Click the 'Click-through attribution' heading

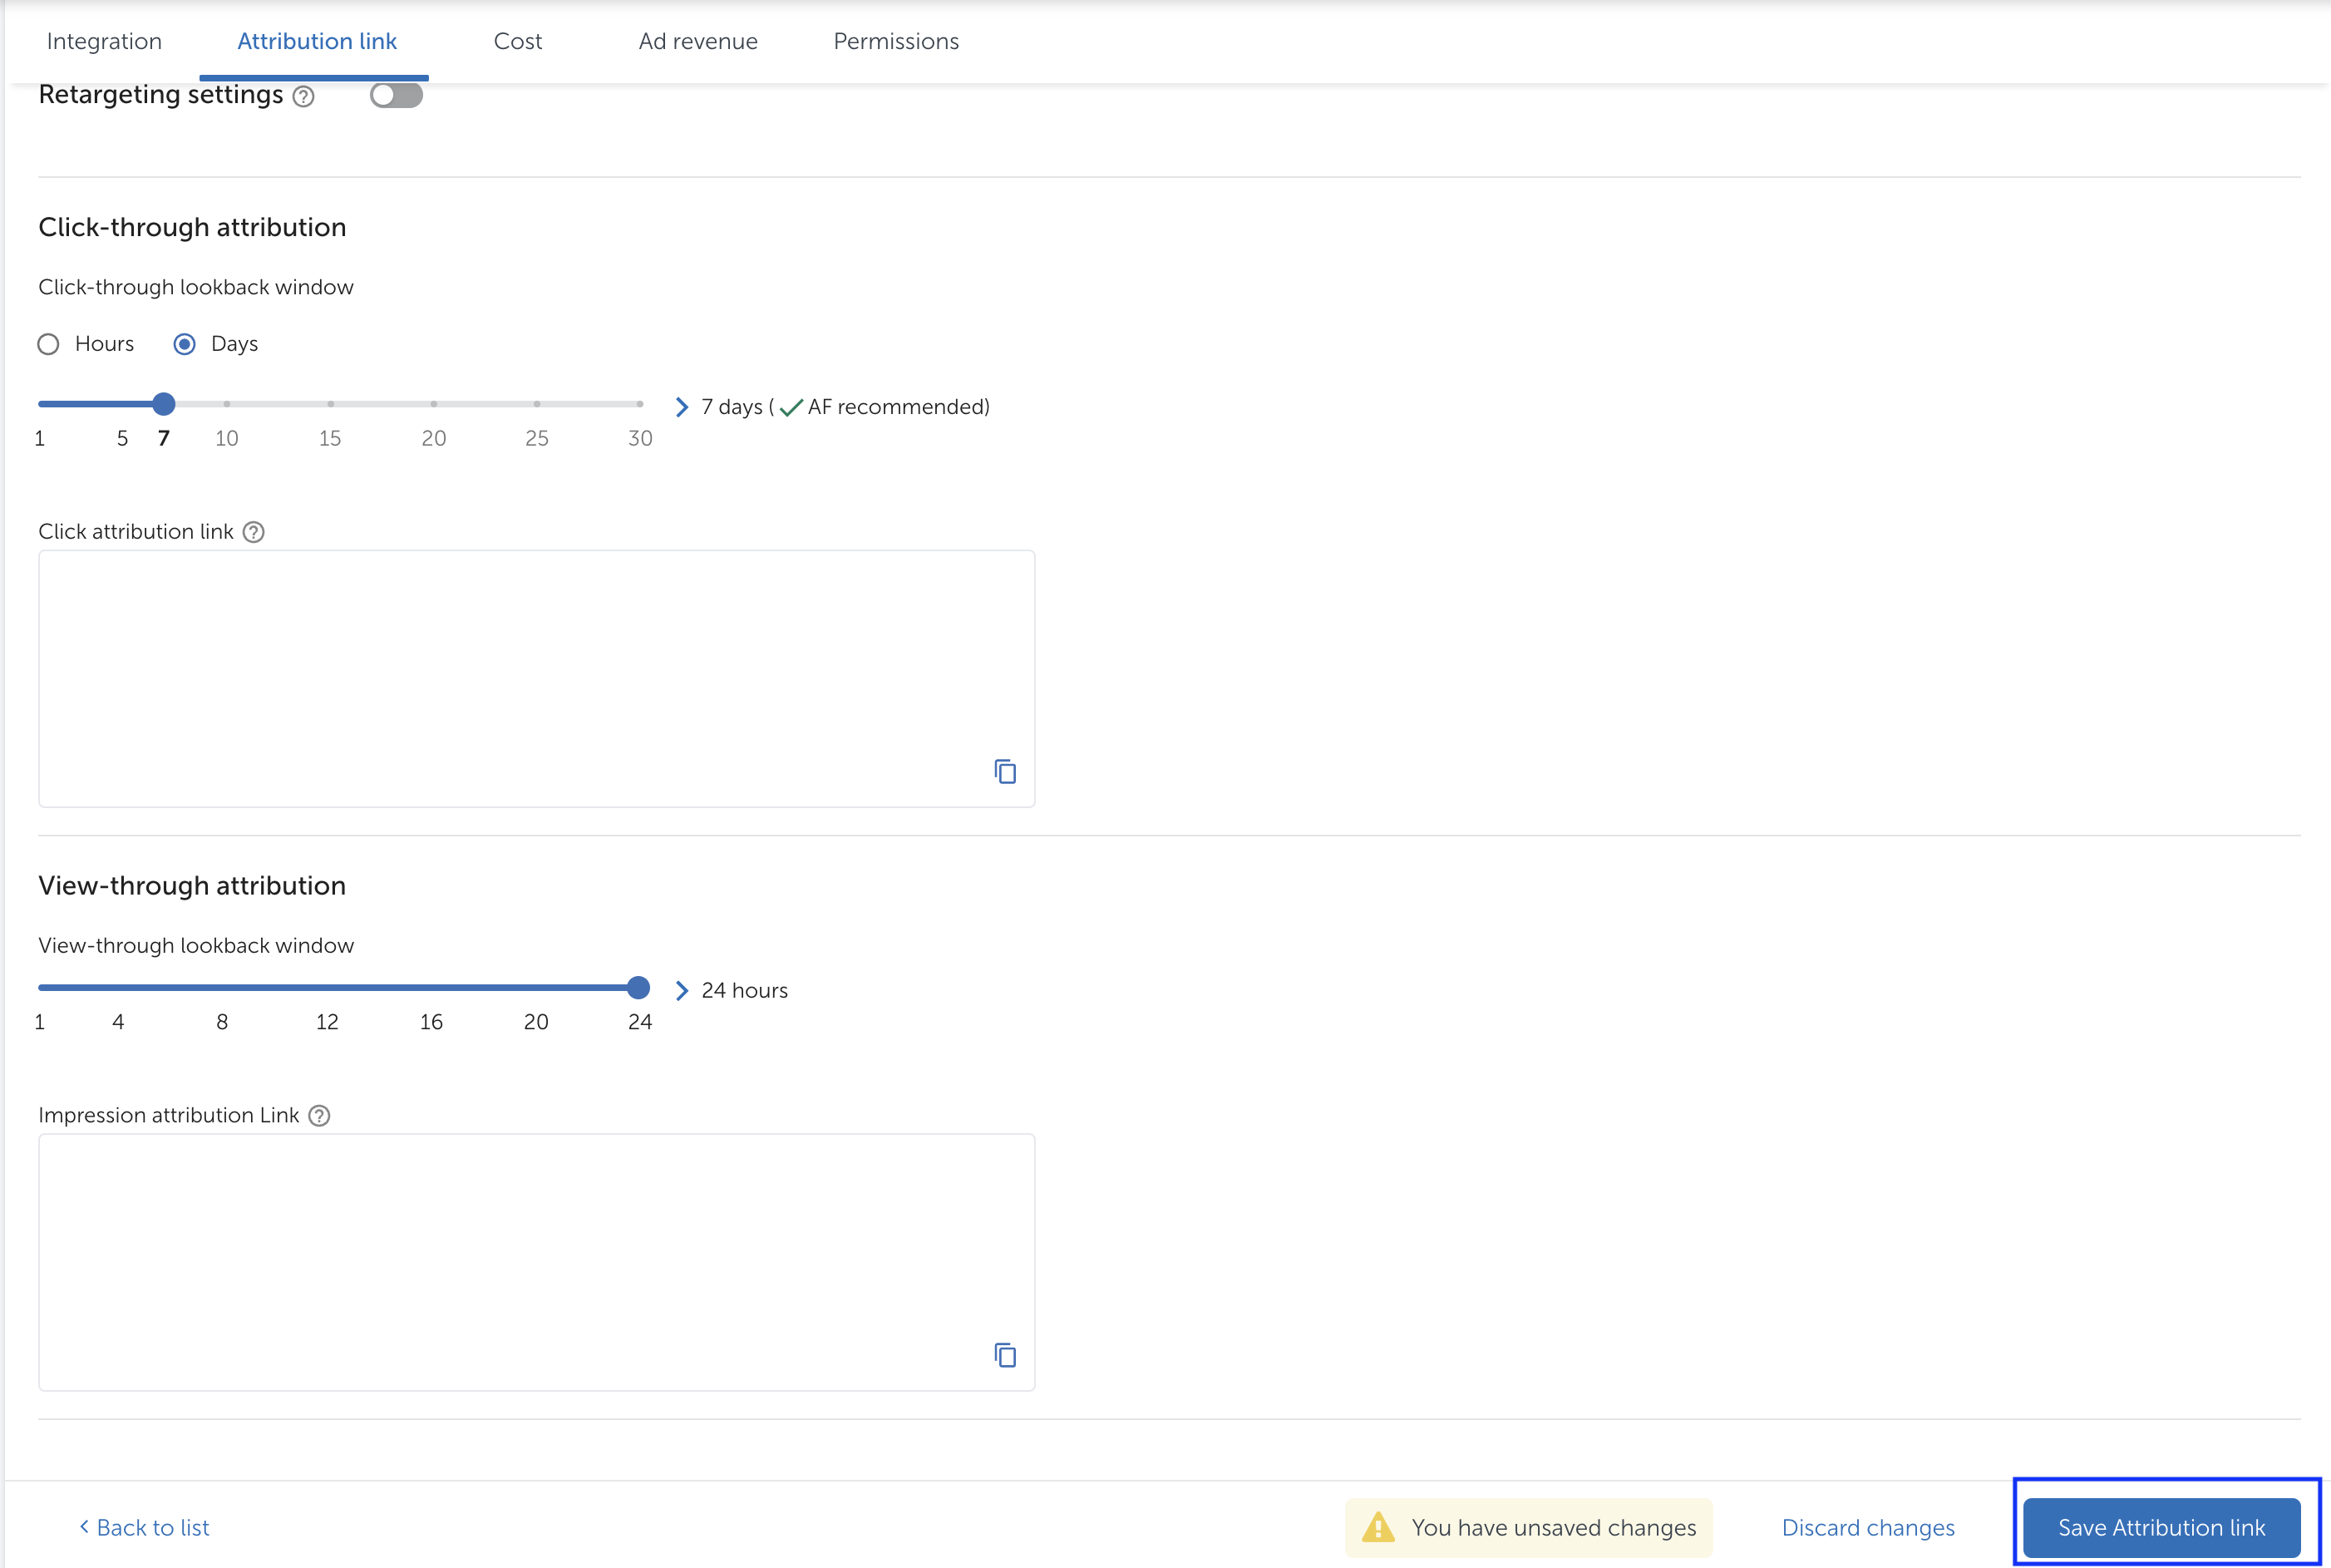click(x=192, y=227)
